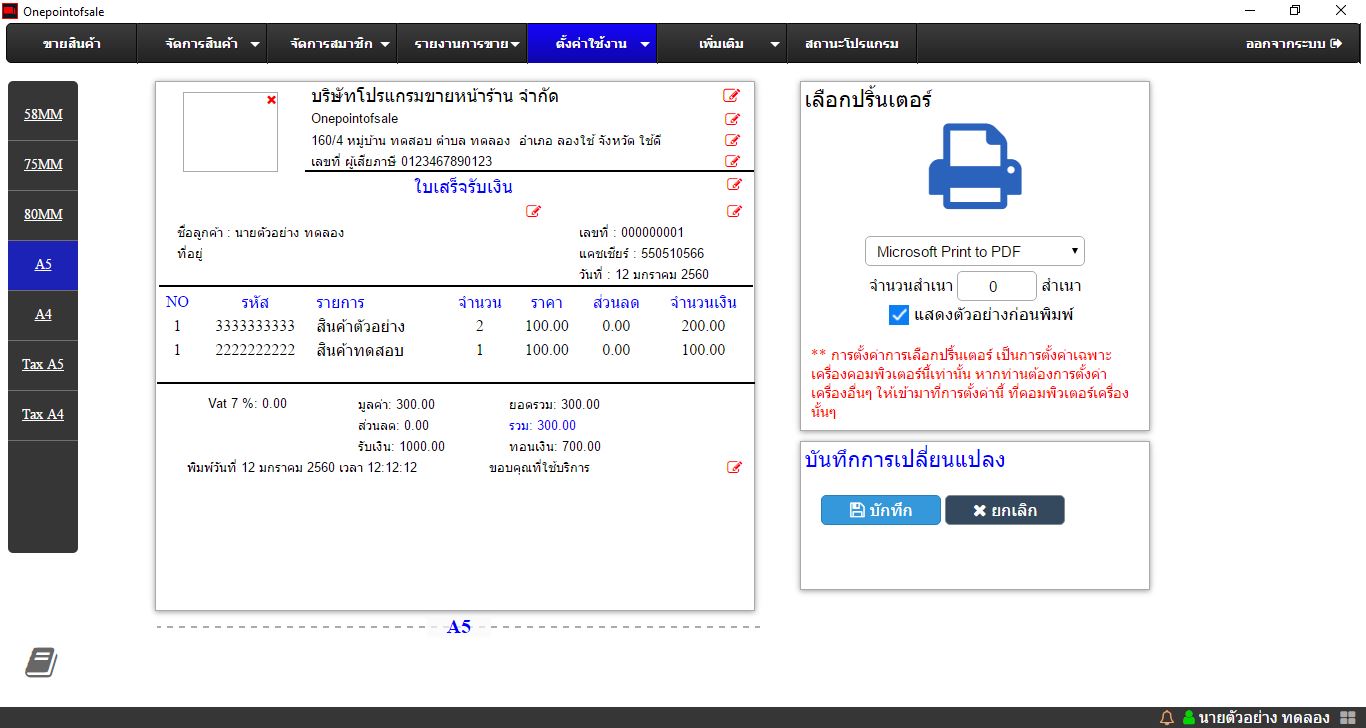Switch to Tax A4 receipt format

(43, 414)
